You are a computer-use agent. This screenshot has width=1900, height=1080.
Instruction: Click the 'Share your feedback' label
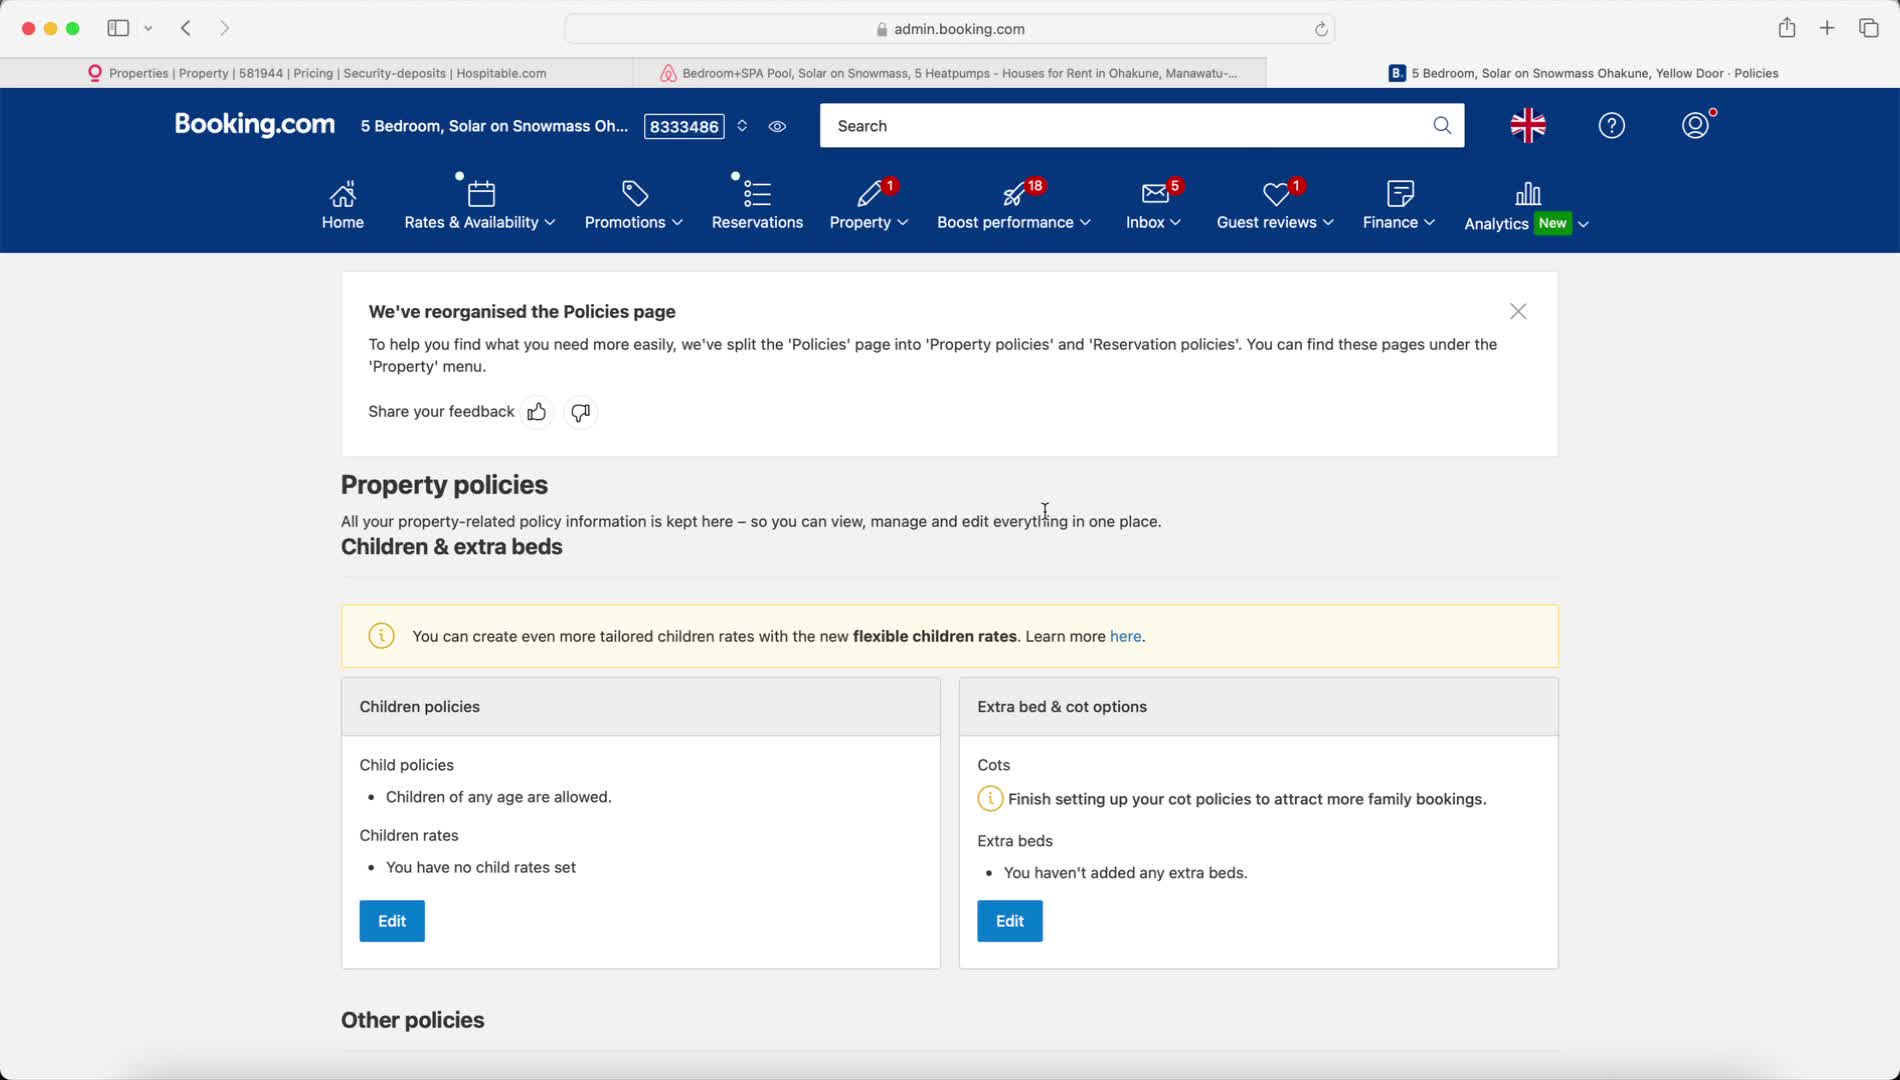441,412
